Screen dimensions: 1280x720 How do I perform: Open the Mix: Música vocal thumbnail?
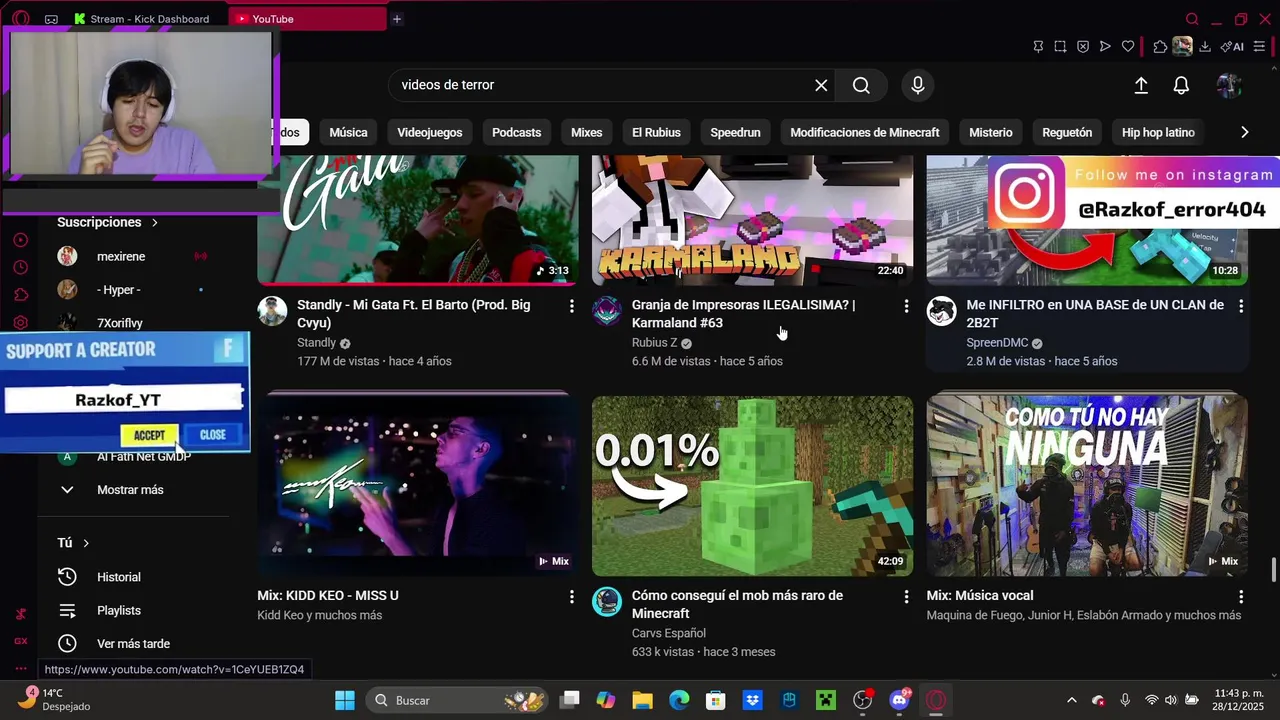(1087, 486)
